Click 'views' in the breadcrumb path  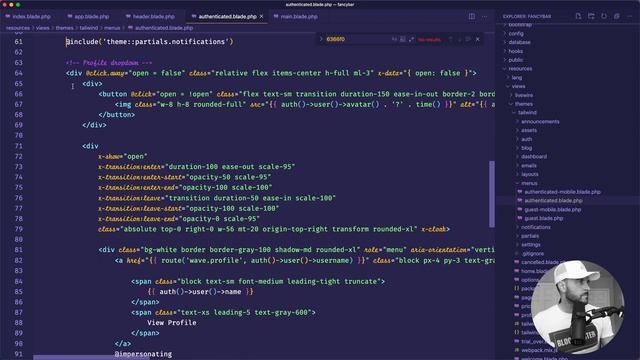(42, 28)
